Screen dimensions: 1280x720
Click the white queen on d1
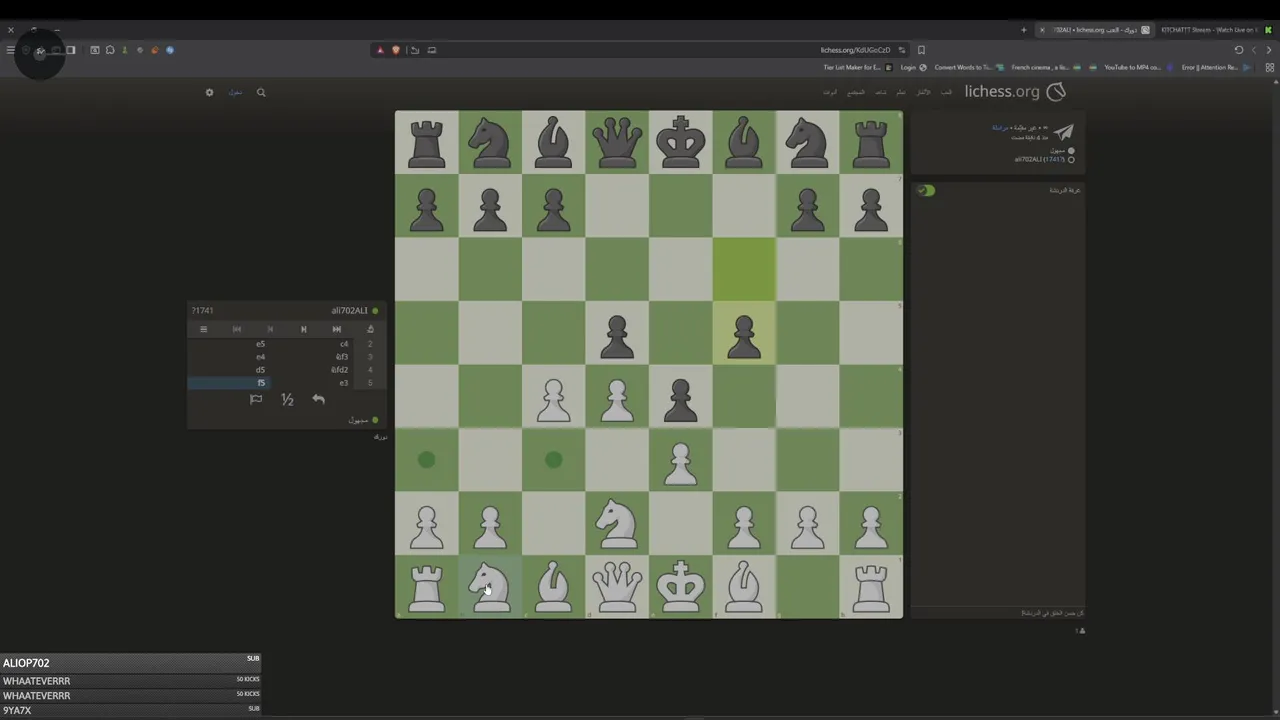point(617,586)
